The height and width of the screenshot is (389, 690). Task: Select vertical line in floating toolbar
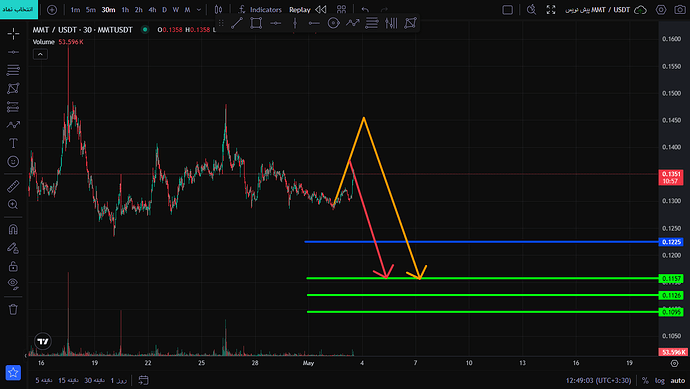pyautogui.click(x=295, y=23)
